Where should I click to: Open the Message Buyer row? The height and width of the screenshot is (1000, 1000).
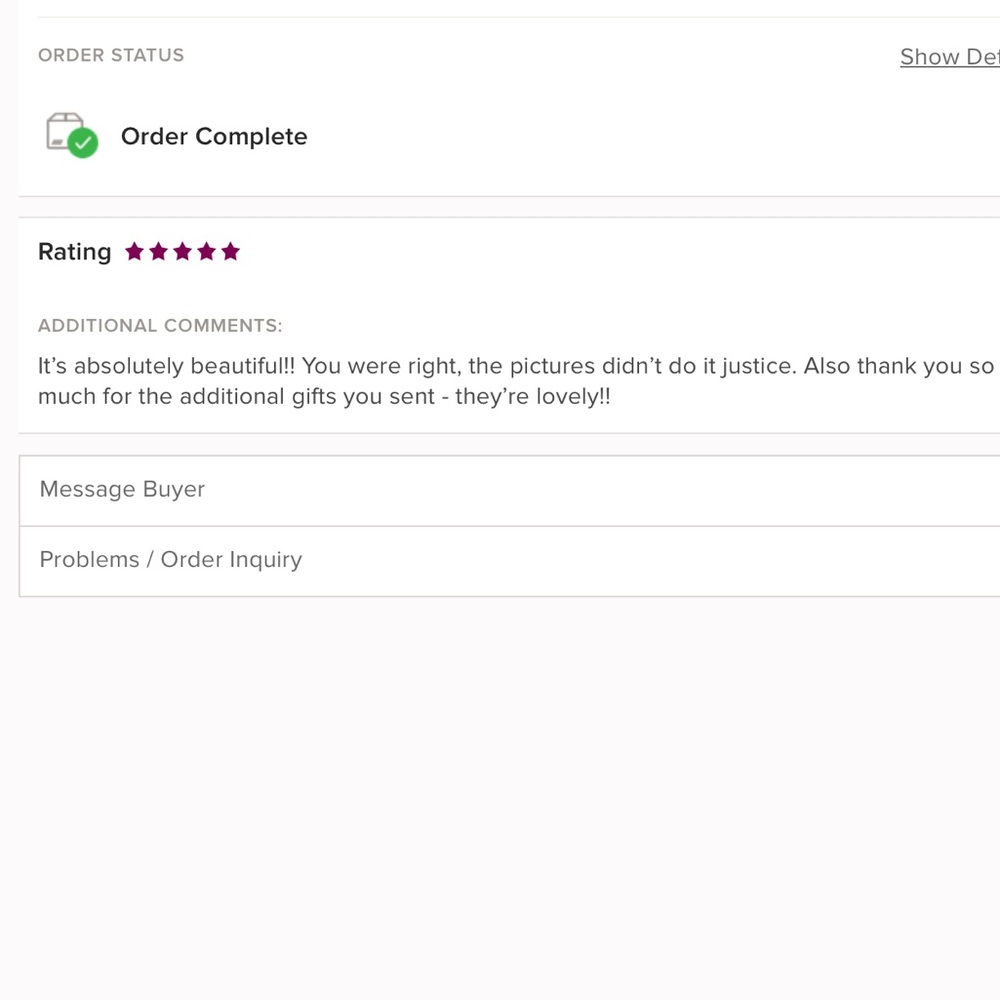click(x=510, y=490)
